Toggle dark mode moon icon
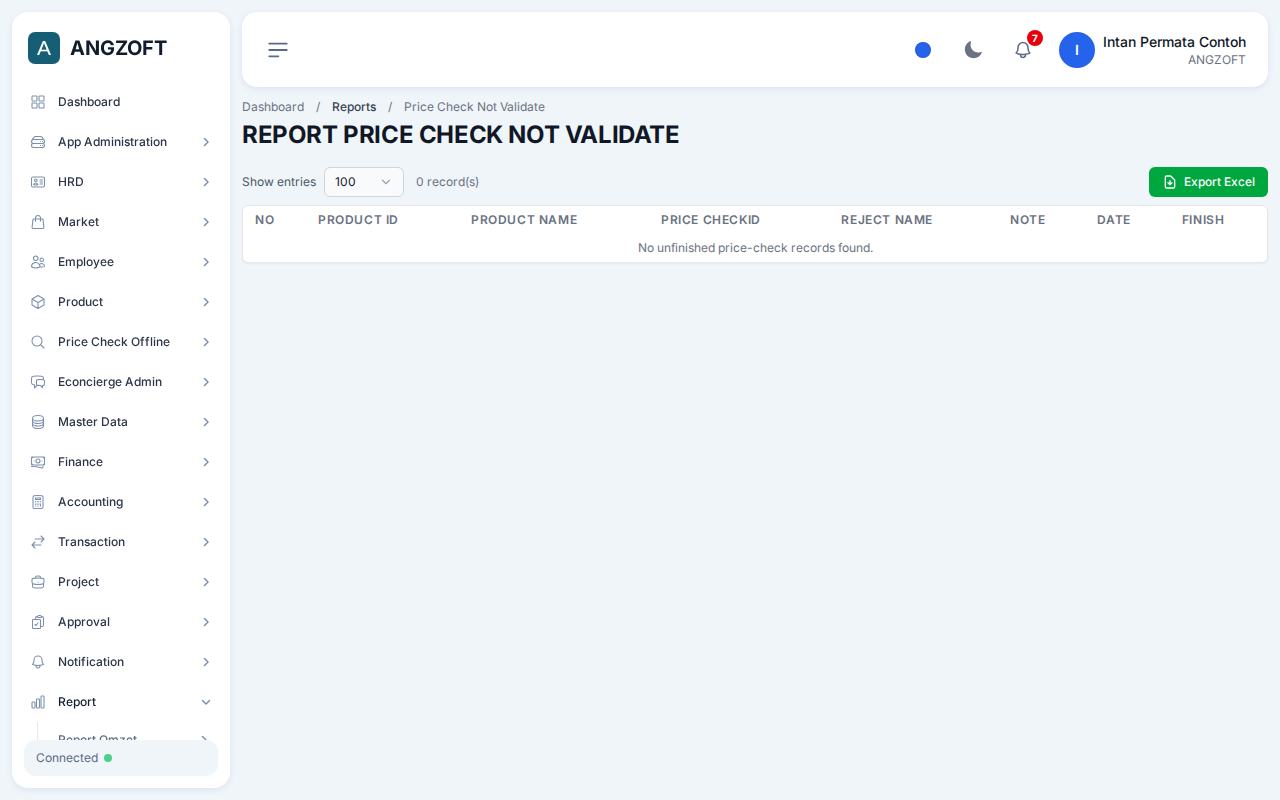Image resolution: width=1280 pixels, height=800 pixels. point(973,50)
